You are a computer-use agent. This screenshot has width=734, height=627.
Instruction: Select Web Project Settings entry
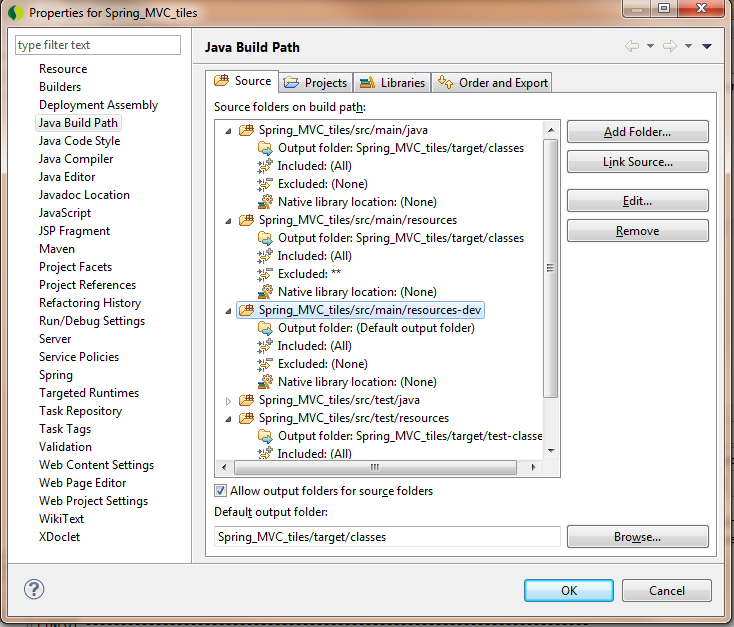[x=93, y=501]
